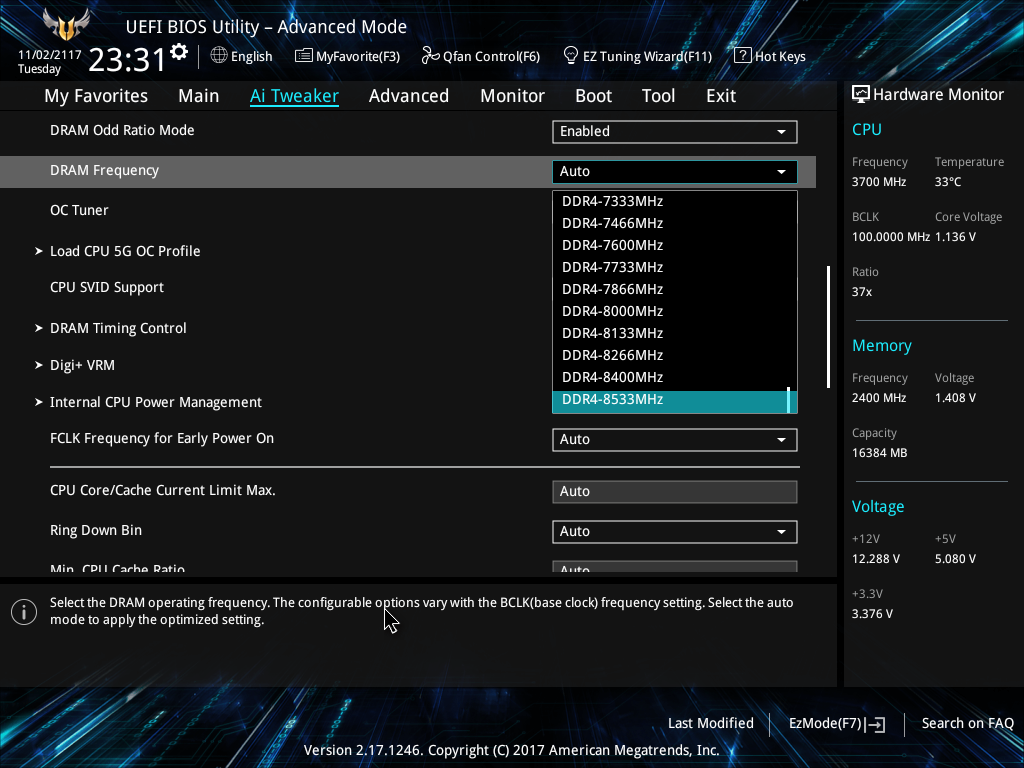Click the 11/02/2117 Tuesday date

pos(49,62)
